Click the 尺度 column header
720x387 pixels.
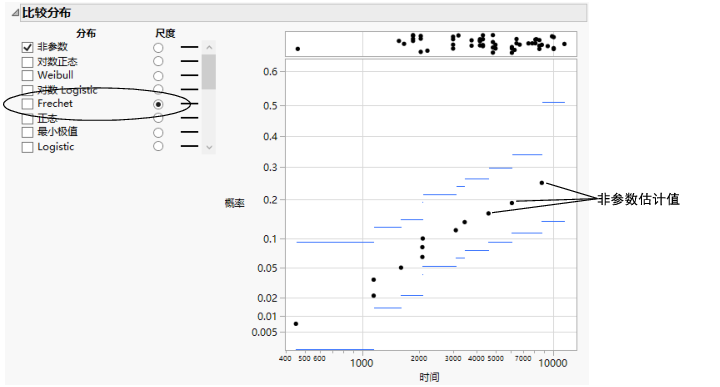click(165, 33)
